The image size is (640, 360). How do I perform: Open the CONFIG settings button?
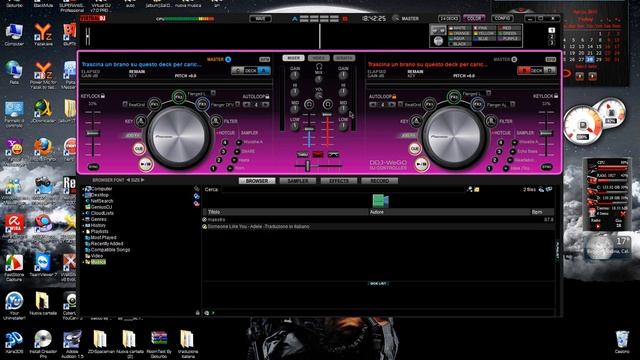click(502, 18)
